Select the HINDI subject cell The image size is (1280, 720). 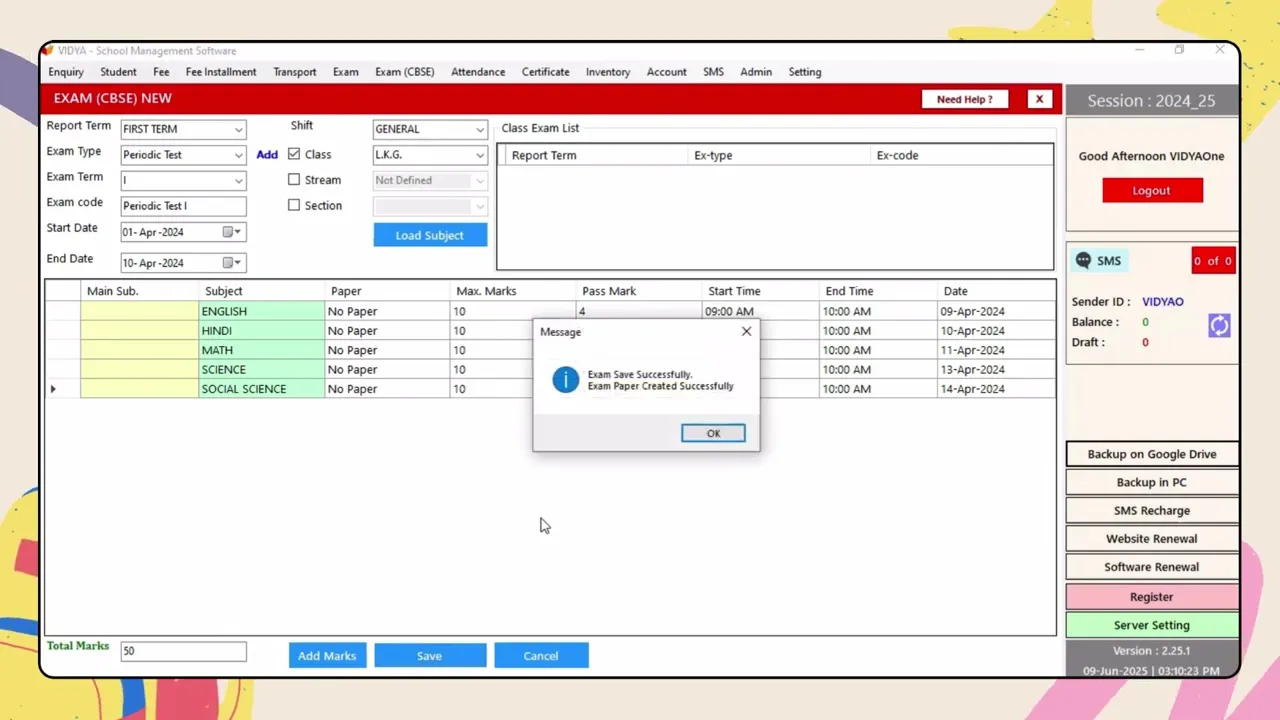262,331
